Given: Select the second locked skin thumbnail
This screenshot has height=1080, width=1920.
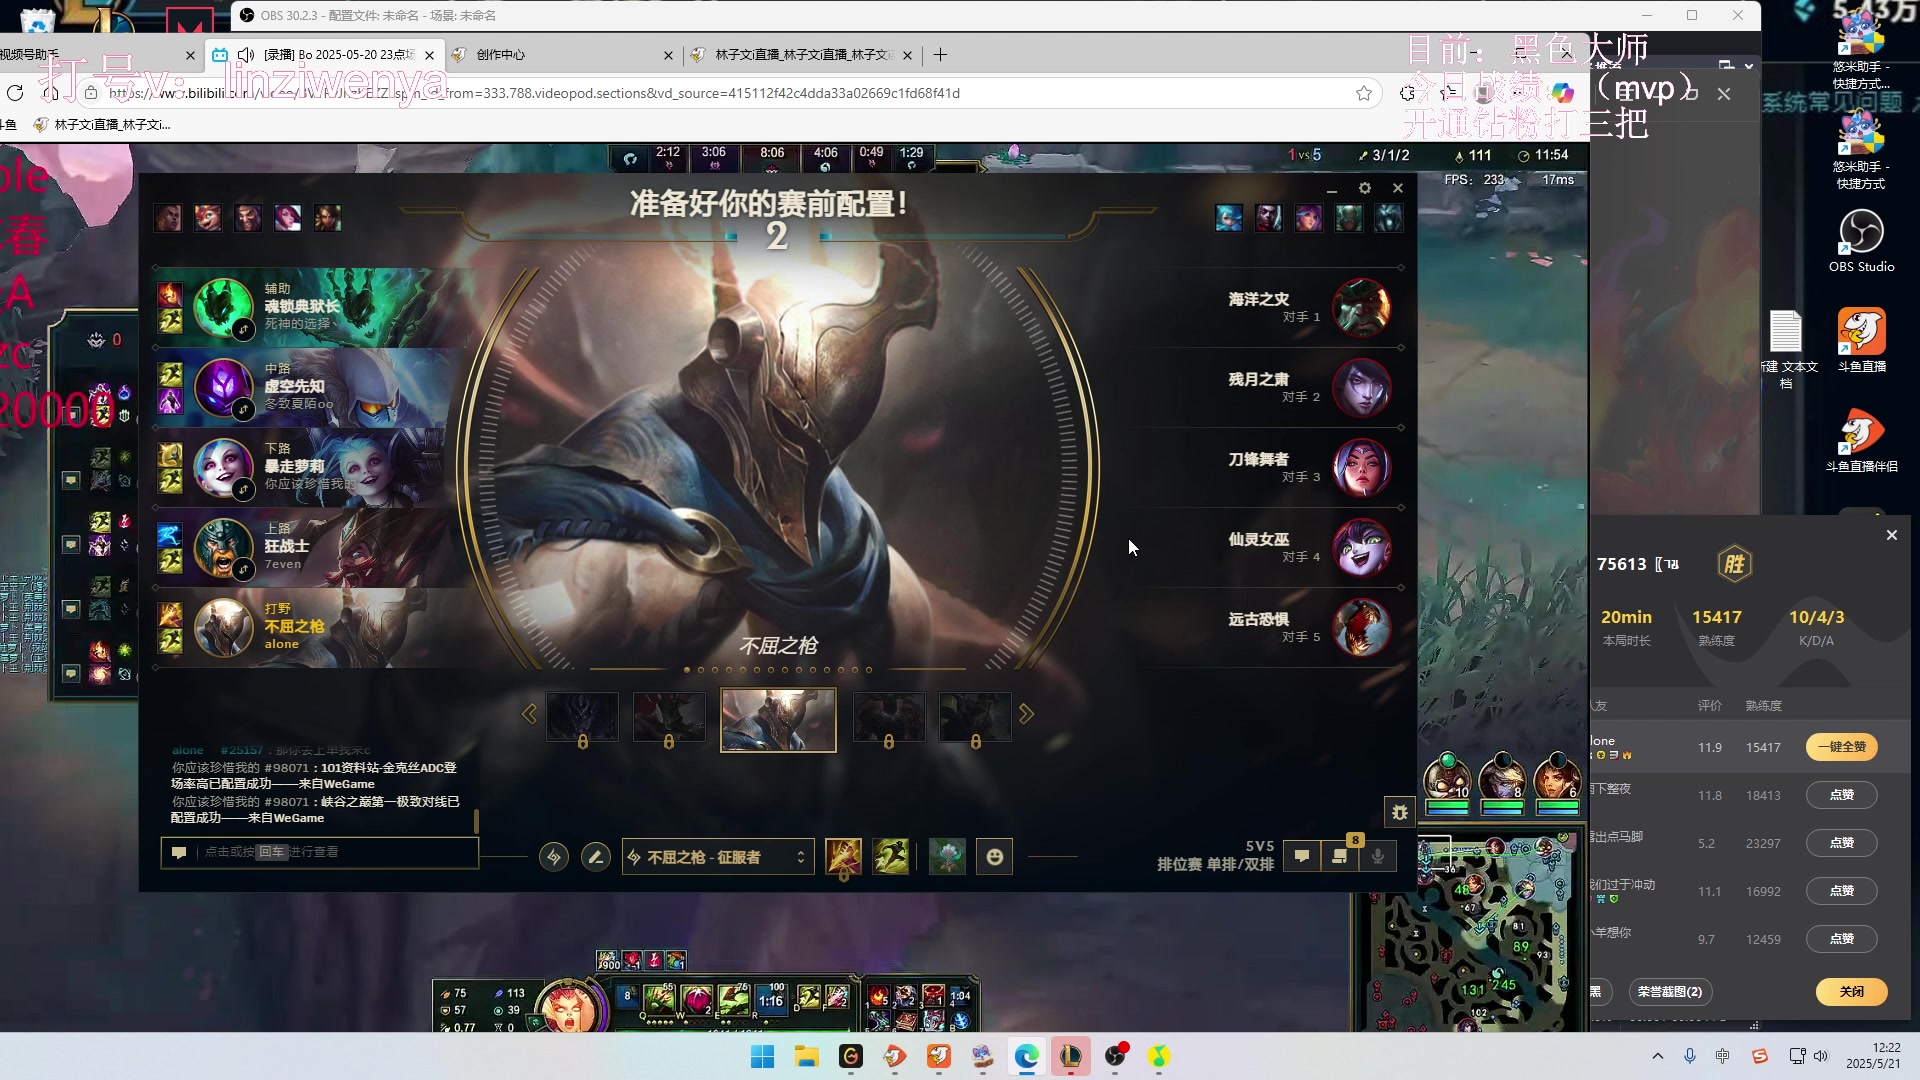Looking at the screenshot, I should point(669,718).
